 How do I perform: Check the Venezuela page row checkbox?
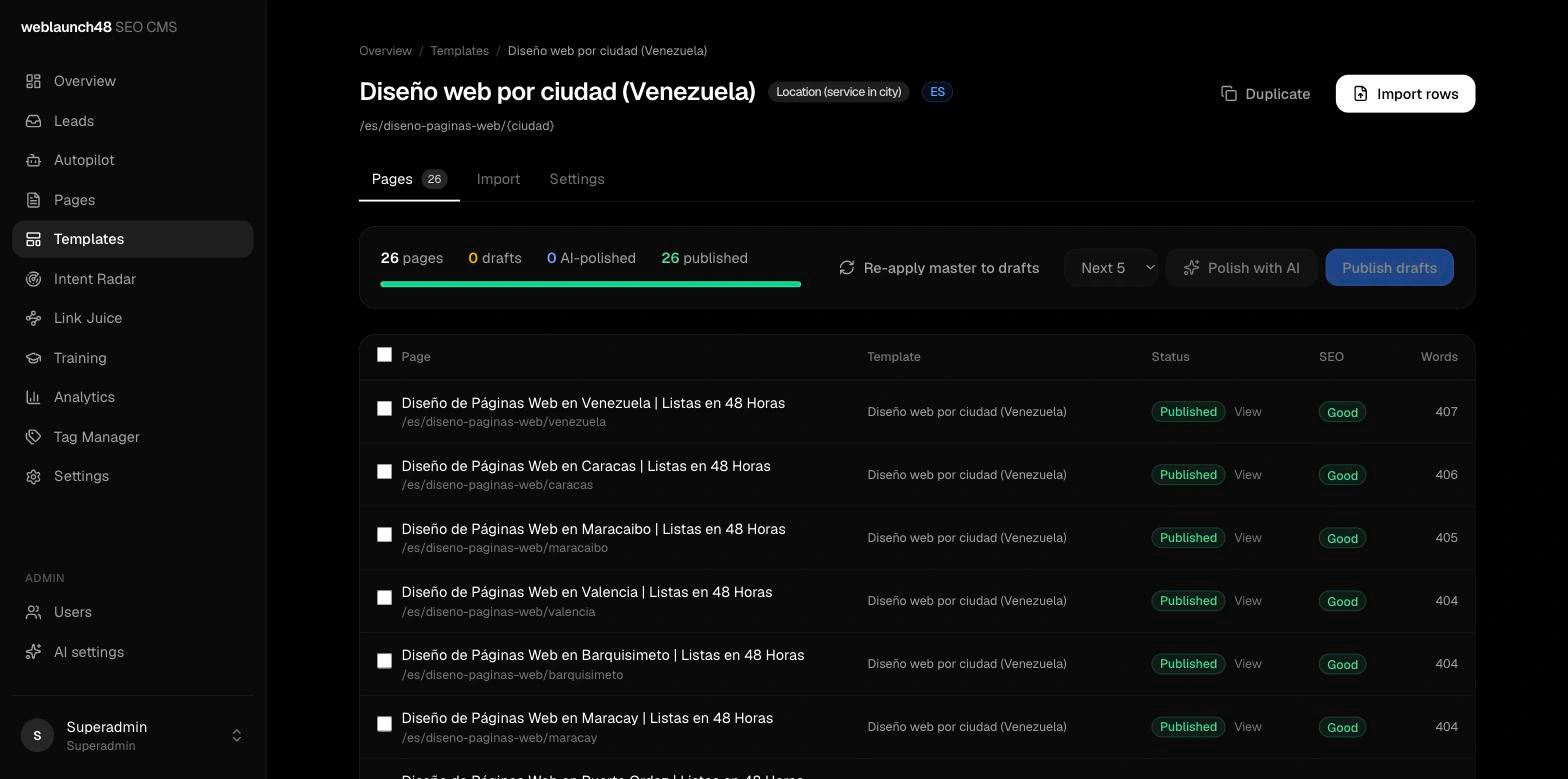pos(384,409)
